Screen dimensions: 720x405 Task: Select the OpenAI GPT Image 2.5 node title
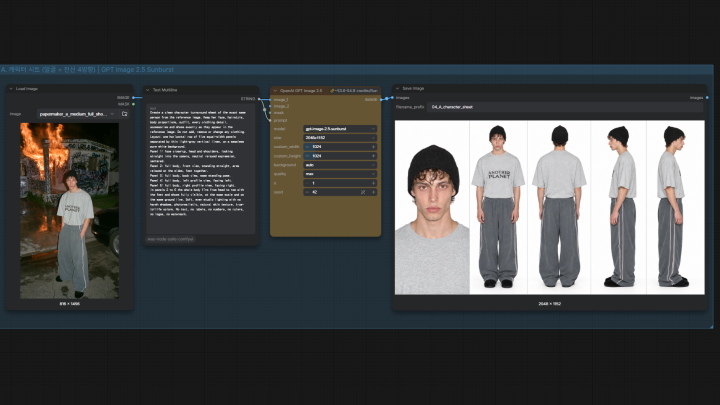coord(301,91)
